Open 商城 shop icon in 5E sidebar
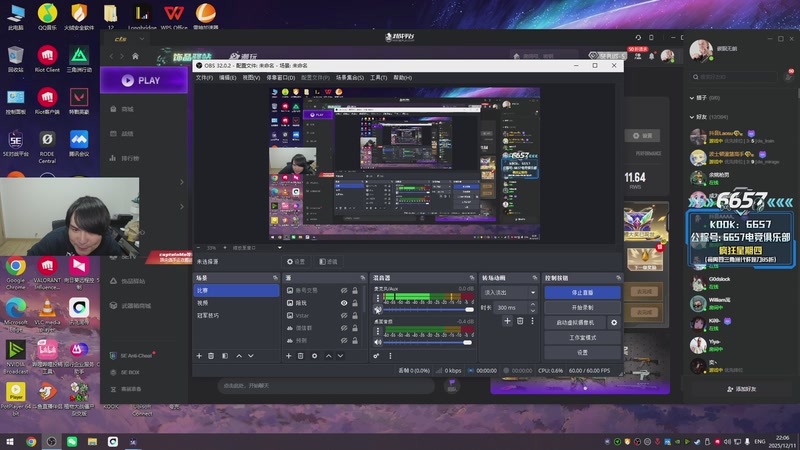800x450 pixels. point(113,109)
